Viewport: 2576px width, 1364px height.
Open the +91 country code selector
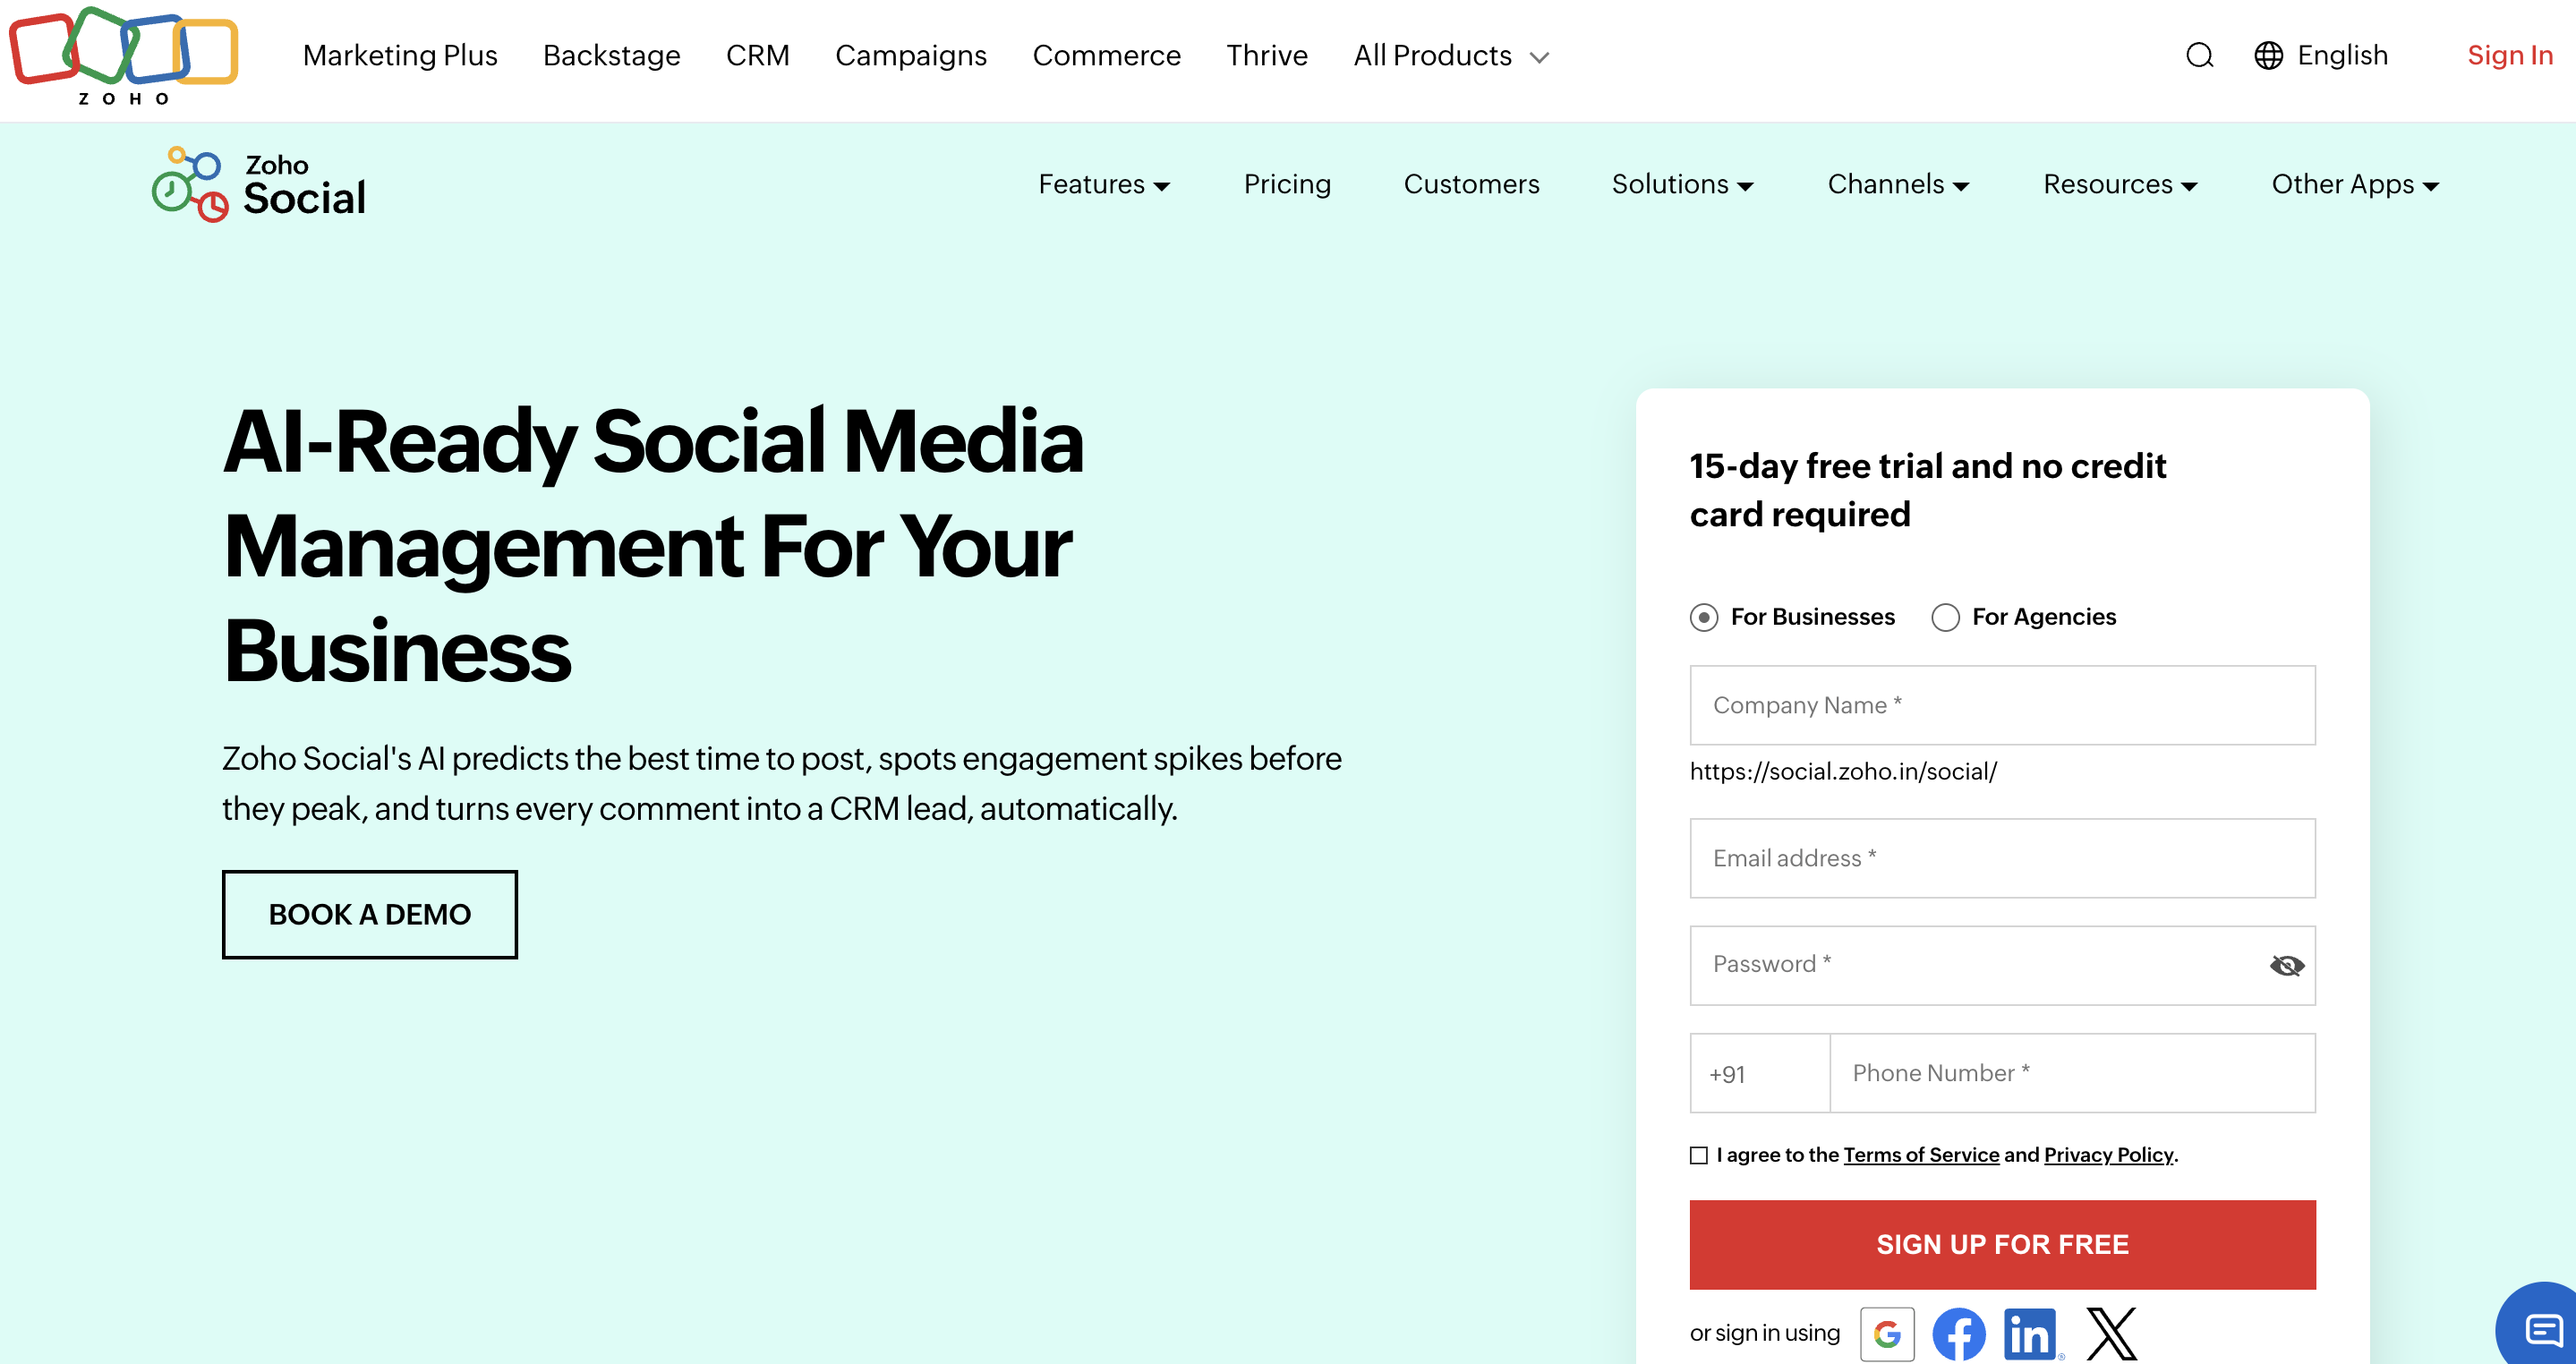tap(1759, 1073)
